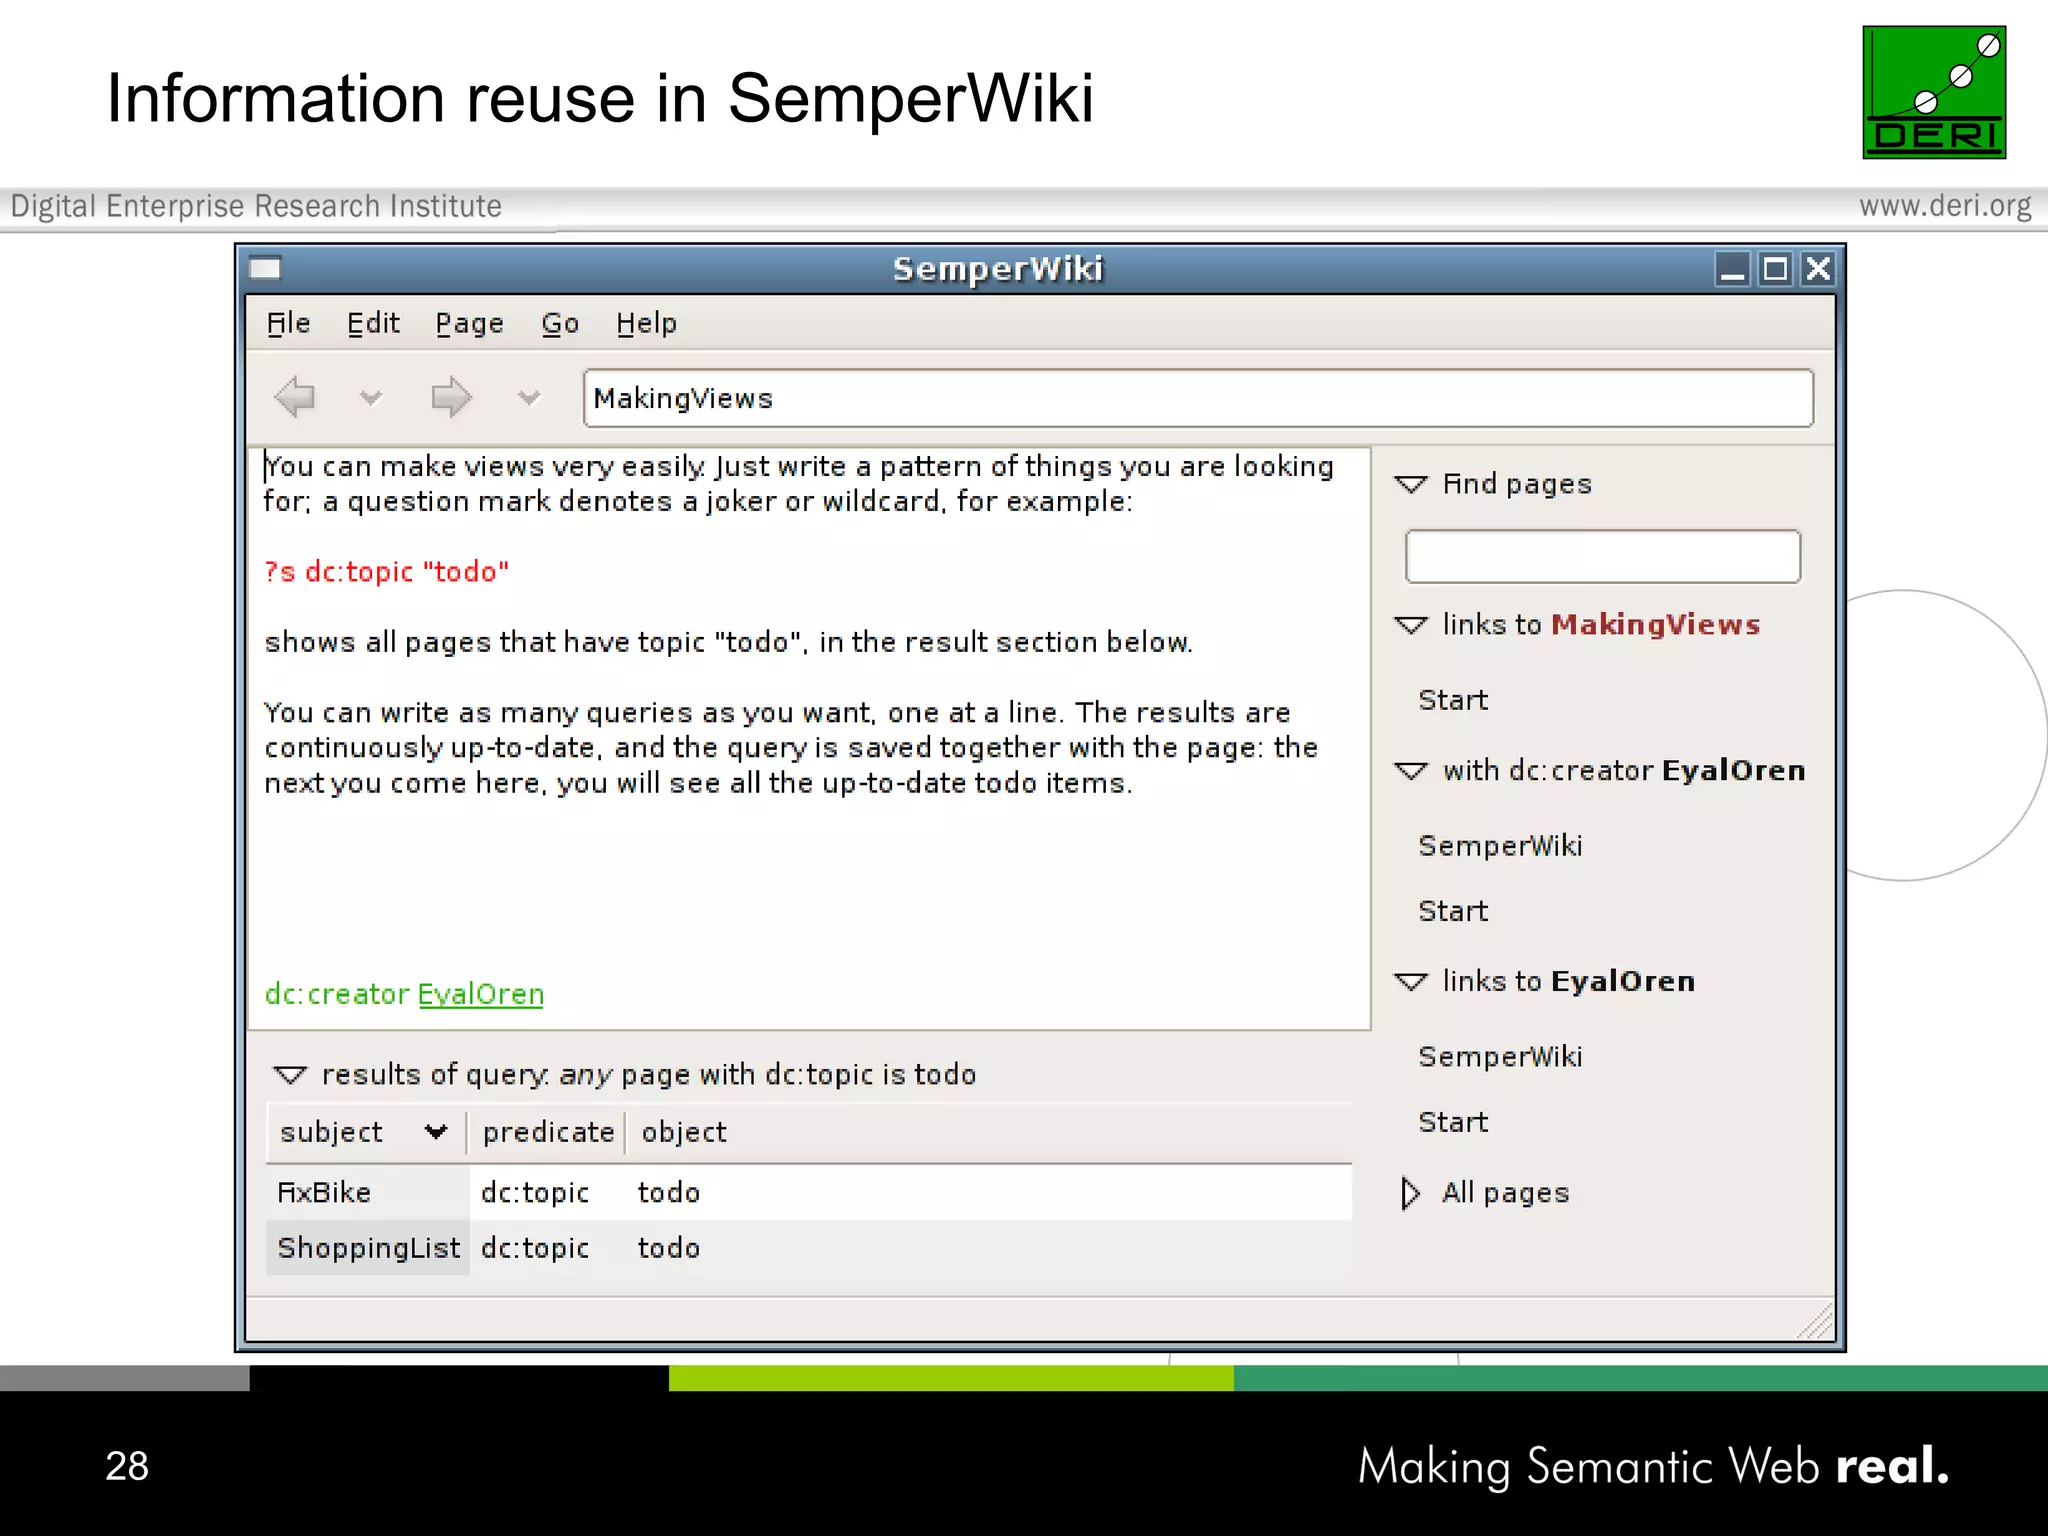Open the Page menu
This screenshot has width=2048, height=1536.
pos(469,323)
